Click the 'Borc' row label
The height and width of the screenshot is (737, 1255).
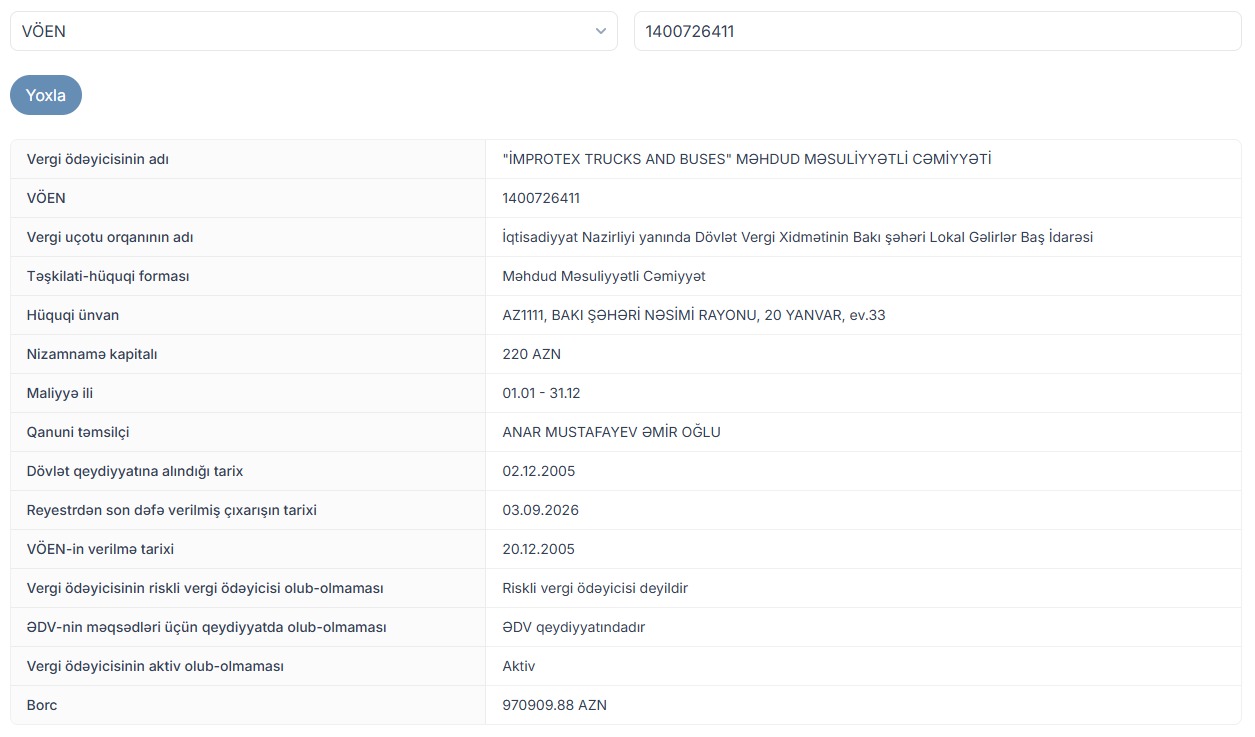coord(42,705)
